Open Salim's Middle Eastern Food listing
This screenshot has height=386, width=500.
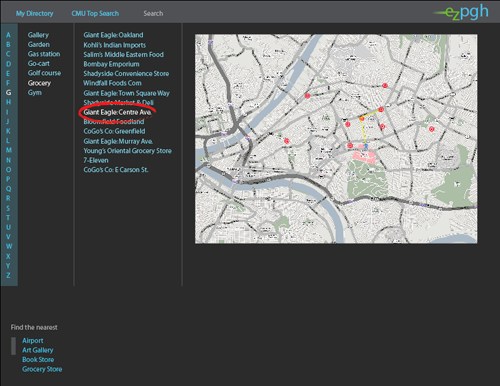(124, 54)
